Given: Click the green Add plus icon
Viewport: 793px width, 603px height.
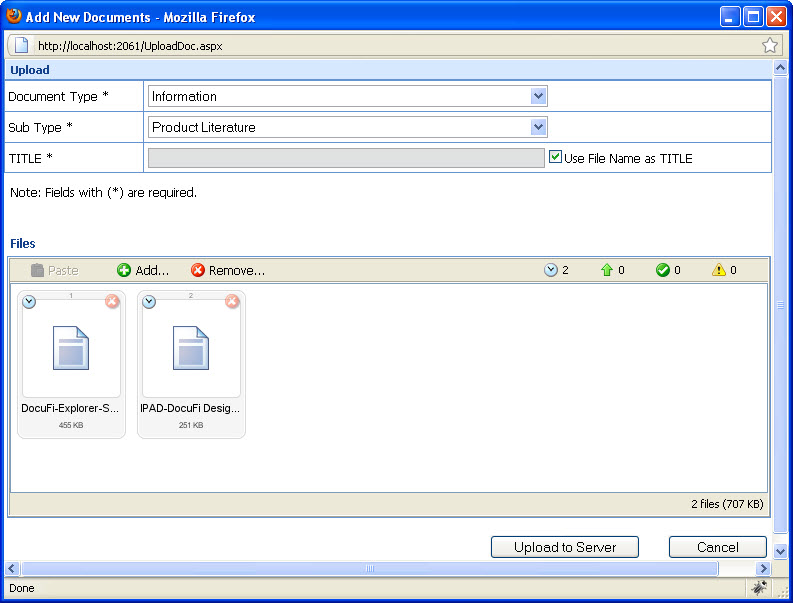Looking at the screenshot, I should coord(123,270).
